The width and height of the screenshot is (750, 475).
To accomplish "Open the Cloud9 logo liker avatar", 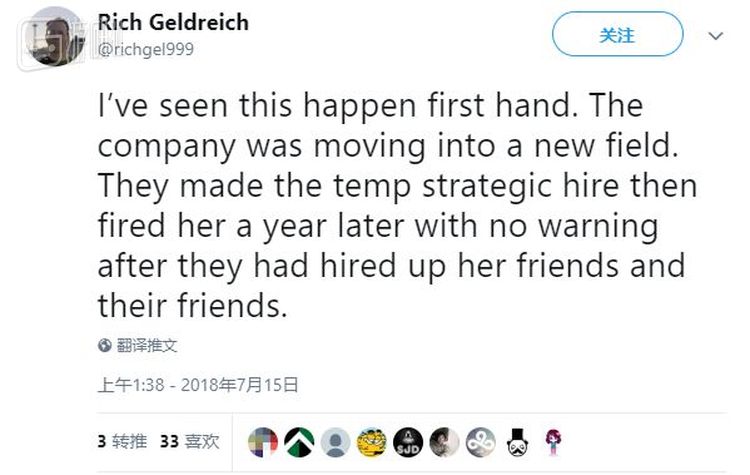I will tap(481, 440).
